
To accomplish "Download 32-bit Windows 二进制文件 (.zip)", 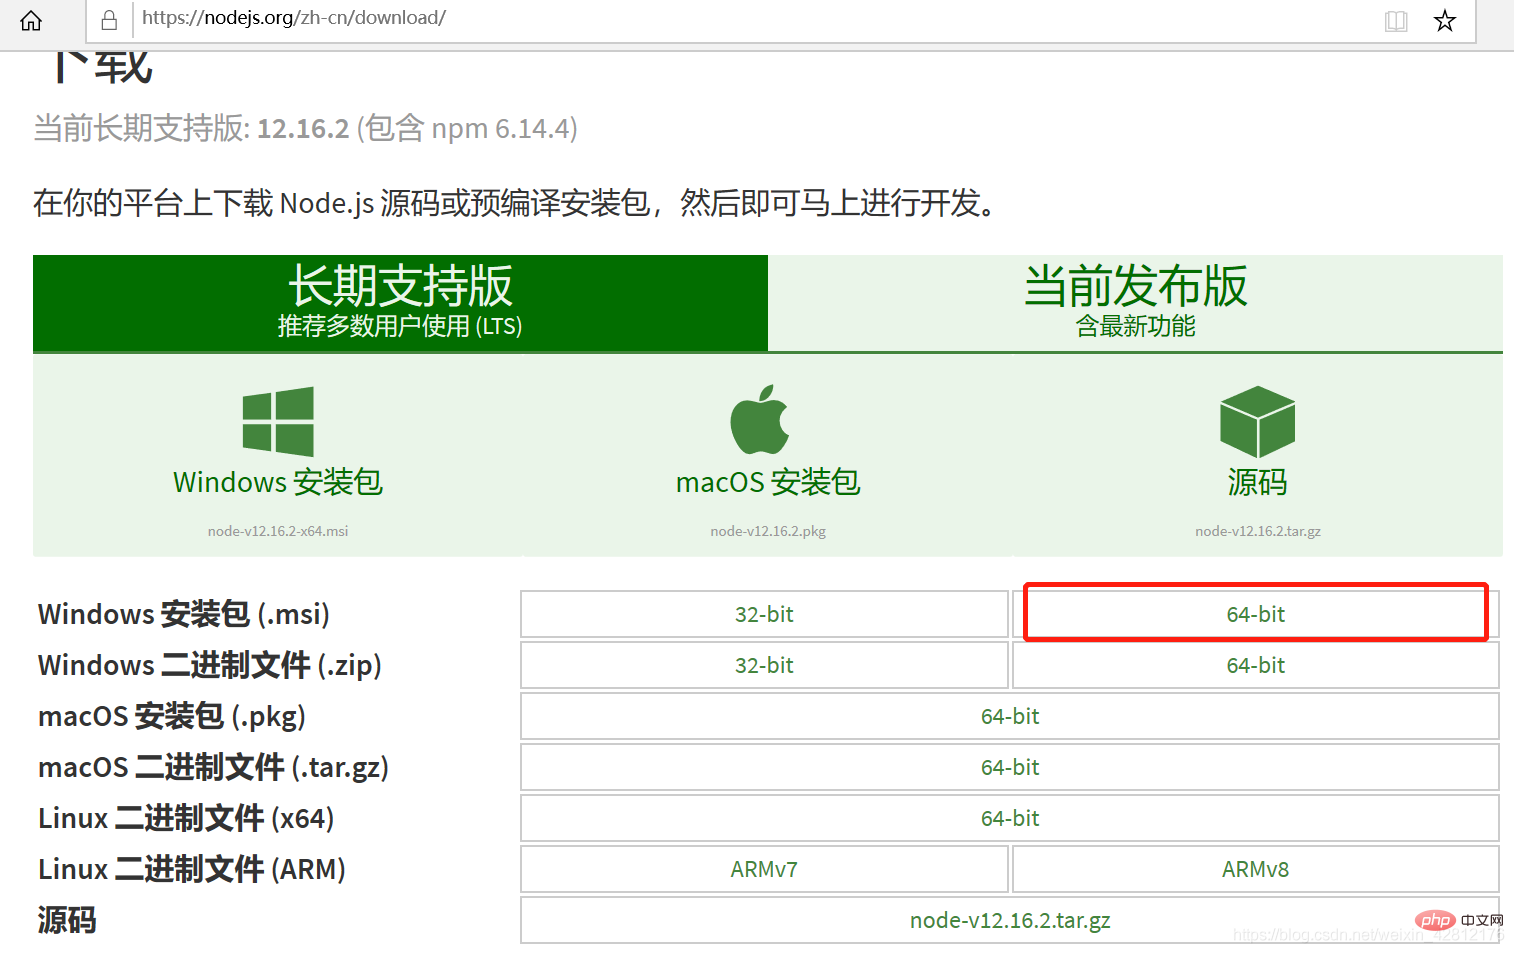I will (764, 665).
